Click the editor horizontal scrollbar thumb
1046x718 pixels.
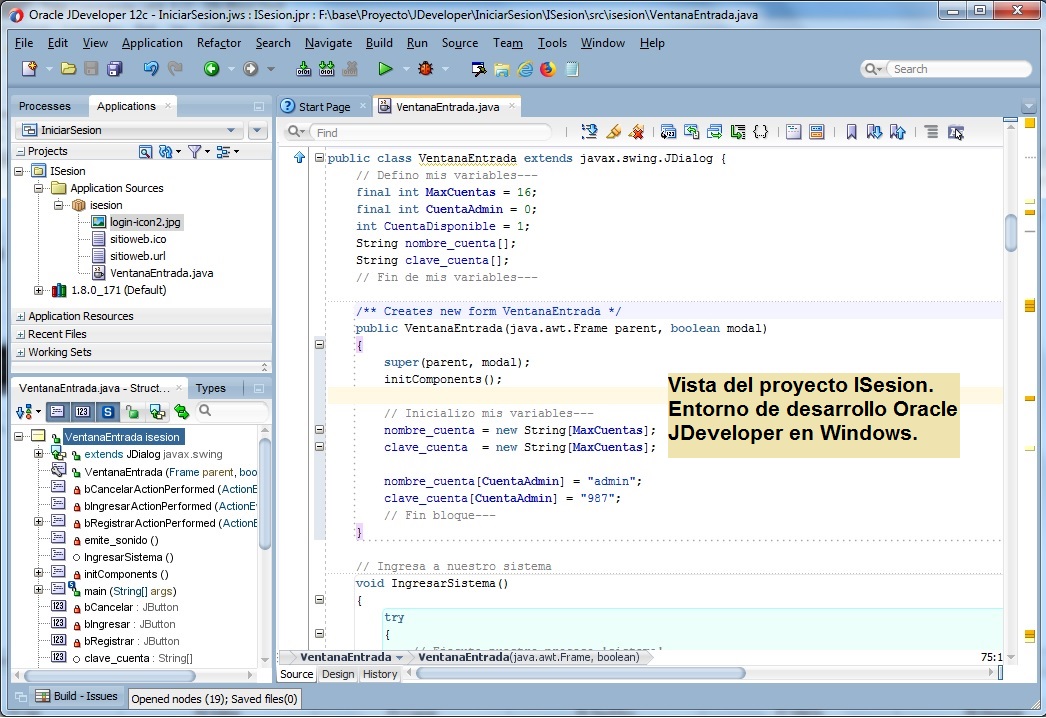pos(580,674)
